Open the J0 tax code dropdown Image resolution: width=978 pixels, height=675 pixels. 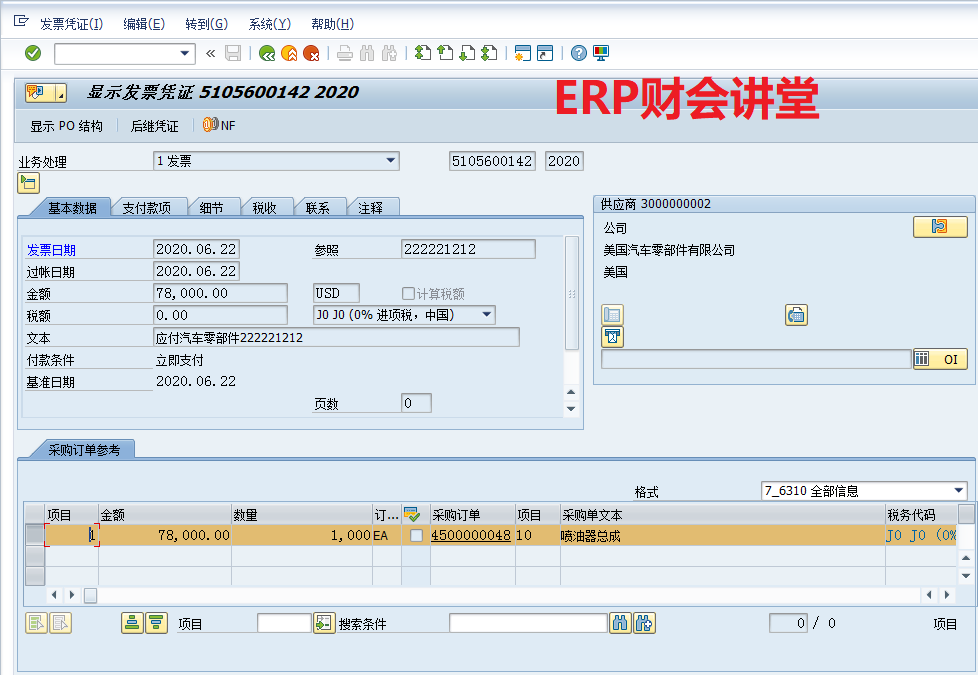point(487,315)
